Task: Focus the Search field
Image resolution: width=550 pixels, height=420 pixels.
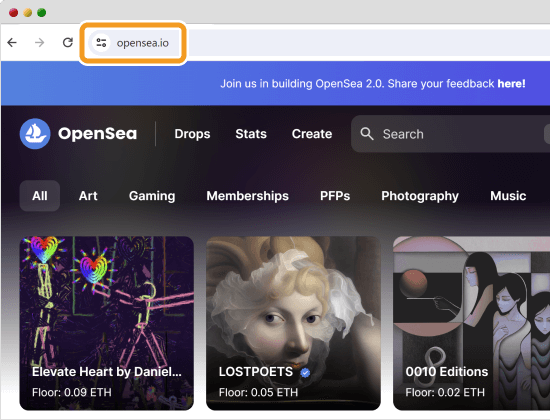Action: 450,134
